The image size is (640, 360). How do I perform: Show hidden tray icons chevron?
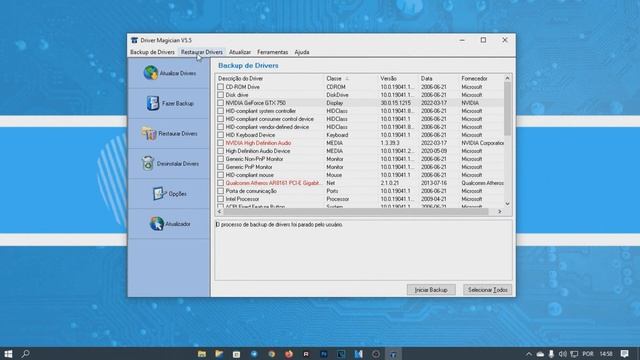click(x=529, y=354)
